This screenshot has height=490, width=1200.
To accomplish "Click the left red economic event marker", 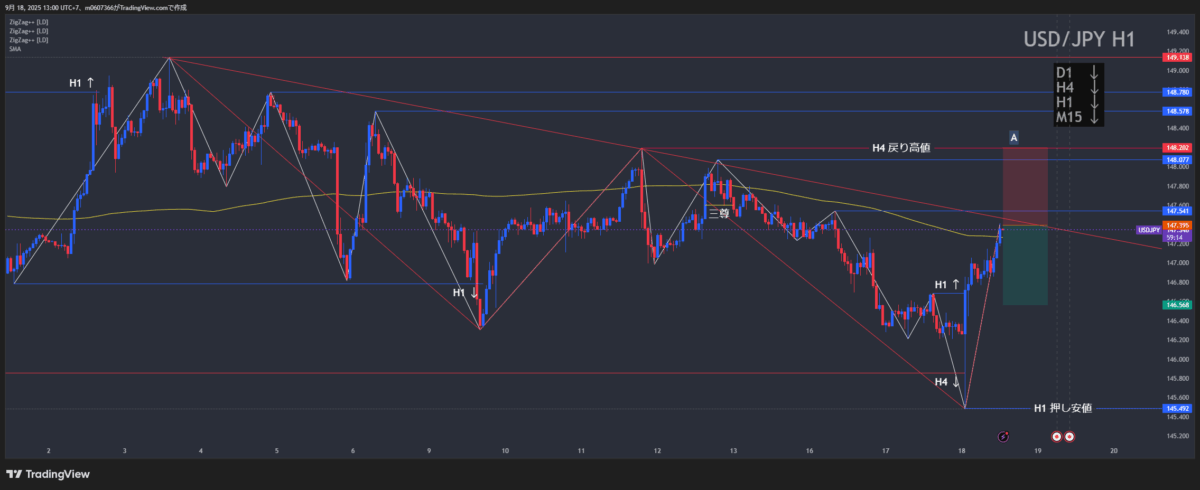I will coord(1056,437).
